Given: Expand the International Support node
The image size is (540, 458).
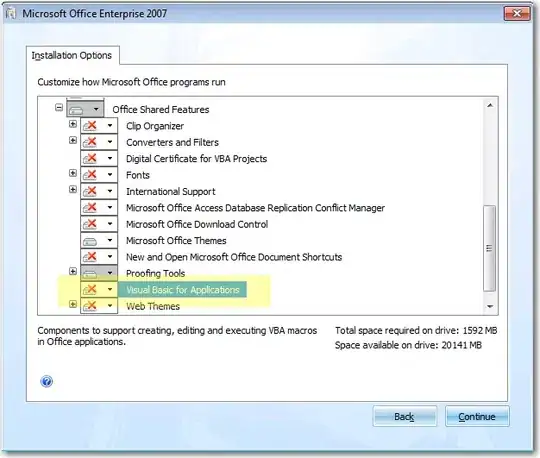Looking at the screenshot, I should point(73,189).
